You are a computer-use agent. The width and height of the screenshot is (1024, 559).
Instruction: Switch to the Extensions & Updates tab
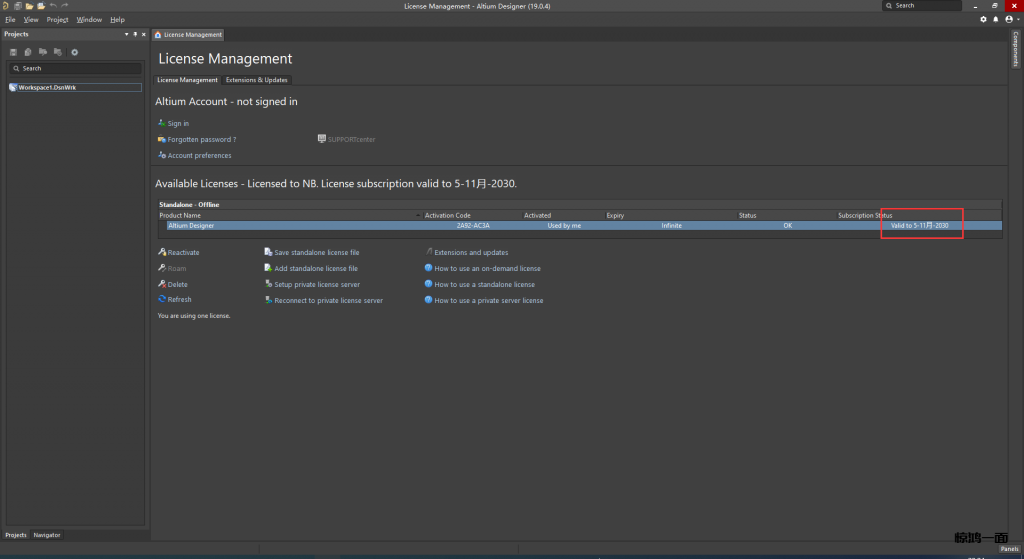[x=256, y=80]
